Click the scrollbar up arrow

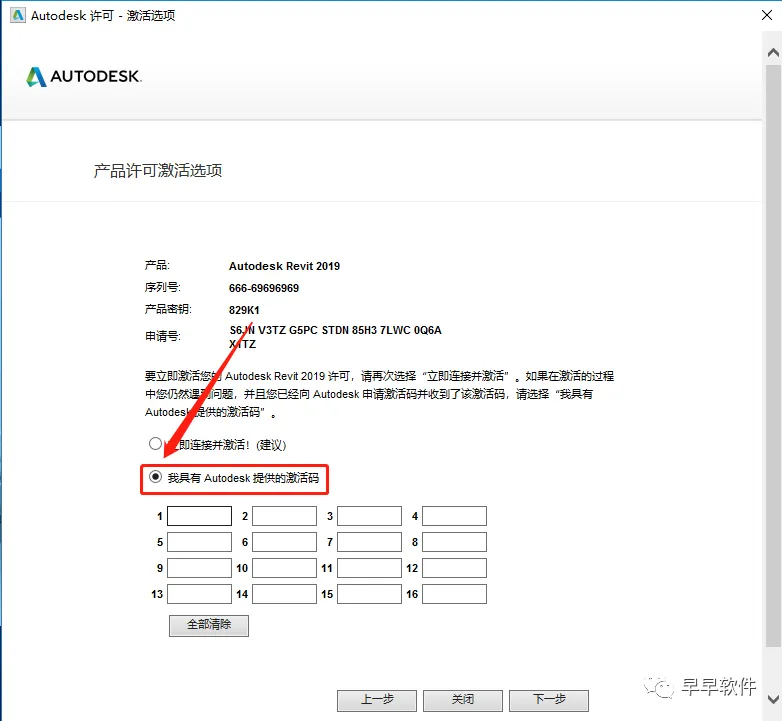coord(773,52)
